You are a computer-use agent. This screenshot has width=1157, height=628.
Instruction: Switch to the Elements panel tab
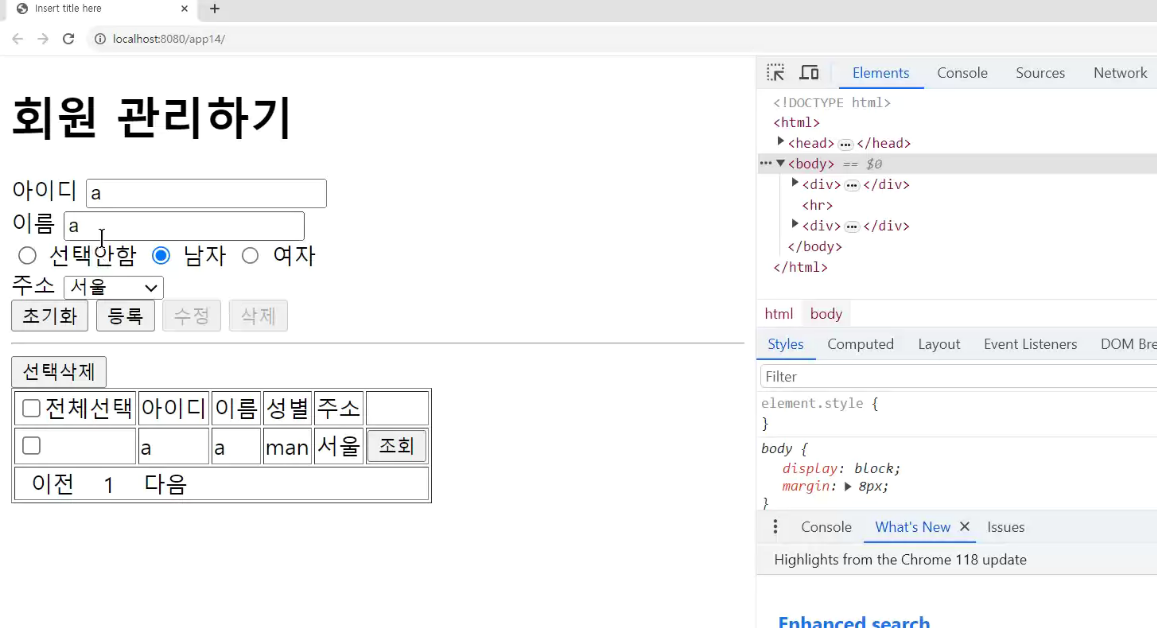pyautogui.click(x=880, y=72)
